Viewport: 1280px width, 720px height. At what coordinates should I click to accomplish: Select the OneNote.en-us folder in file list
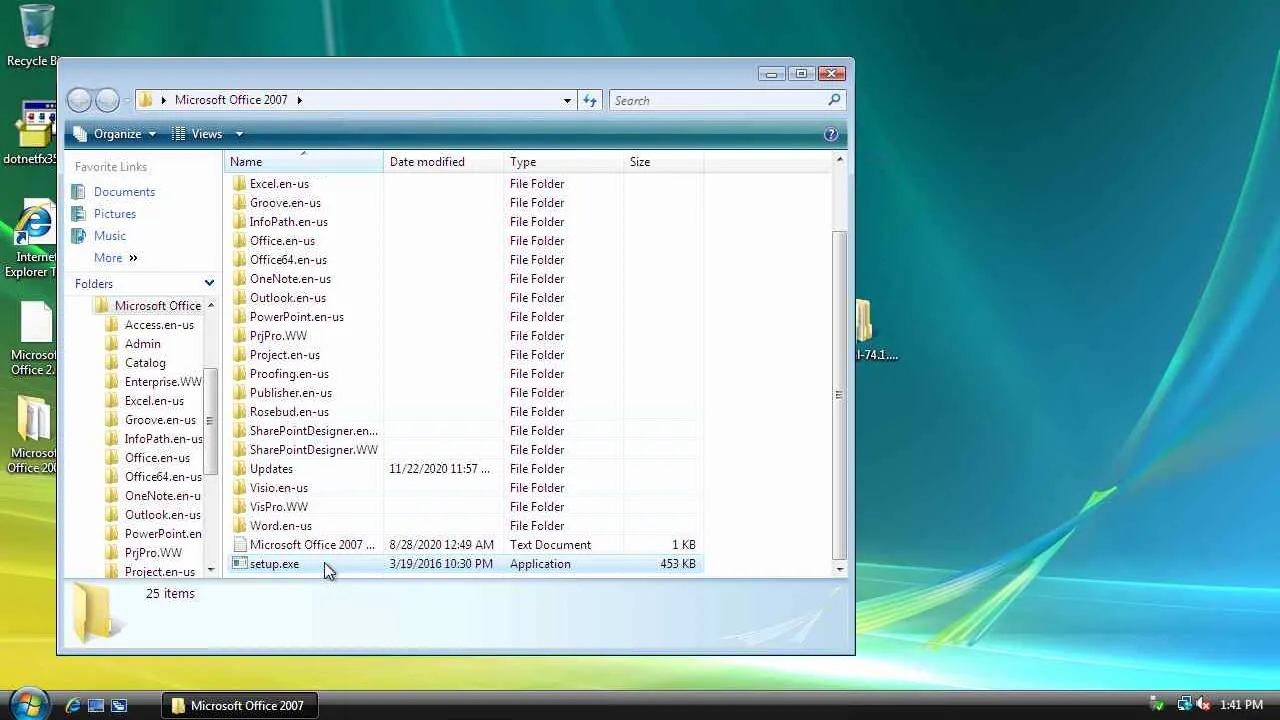click(290, 279)
